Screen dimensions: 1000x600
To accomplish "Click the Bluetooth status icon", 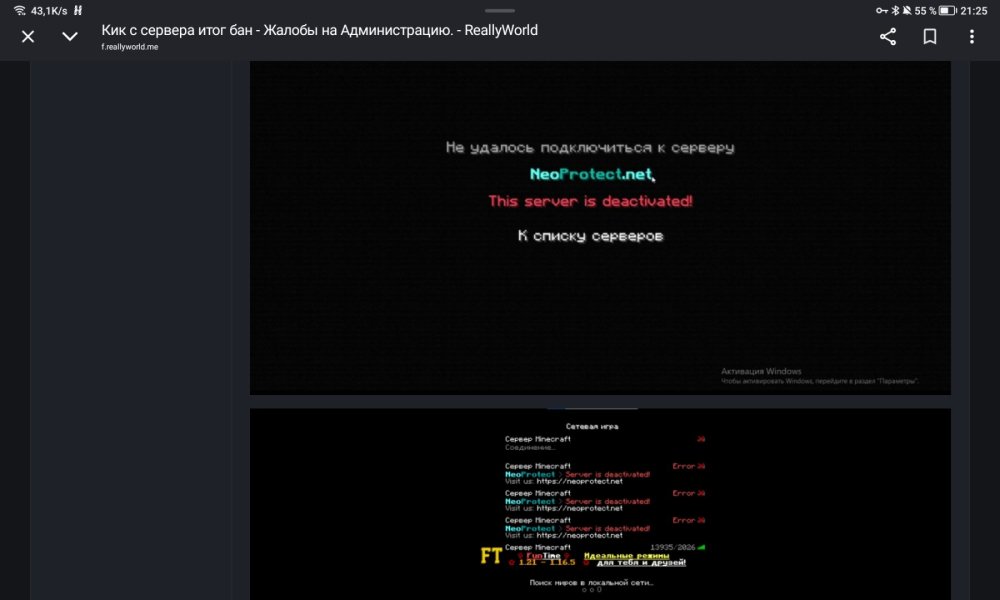I will 895,10.
